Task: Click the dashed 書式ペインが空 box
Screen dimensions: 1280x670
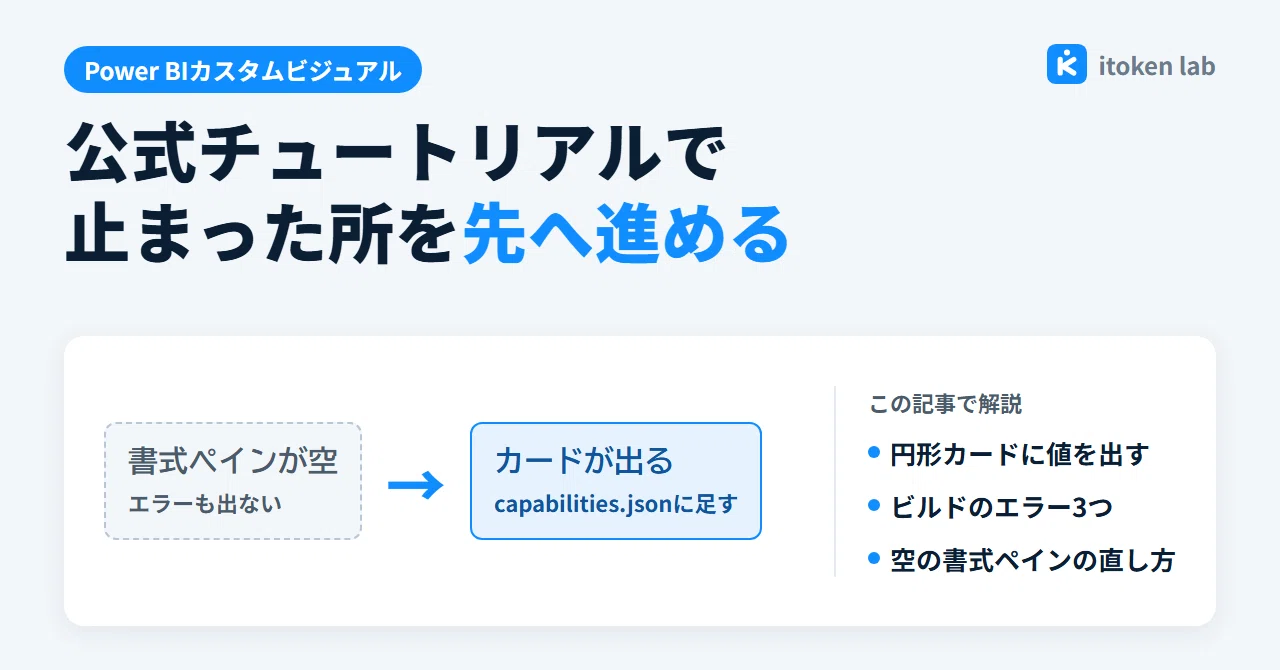Action: pos(233,481)
